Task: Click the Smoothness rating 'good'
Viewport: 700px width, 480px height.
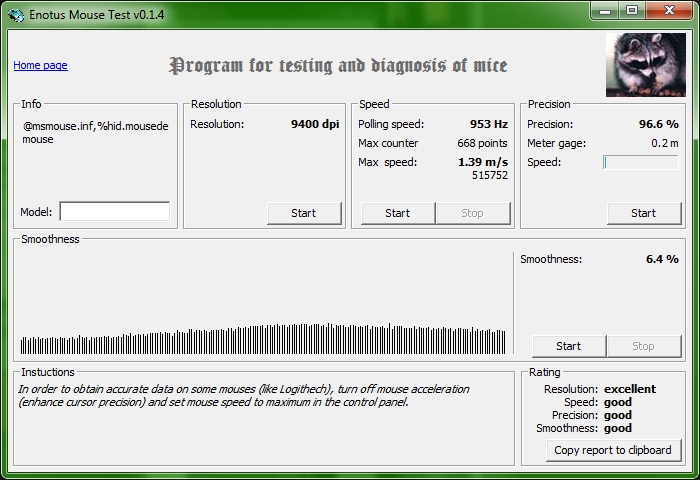Action: pyautogui.click(x=618, y=428)
